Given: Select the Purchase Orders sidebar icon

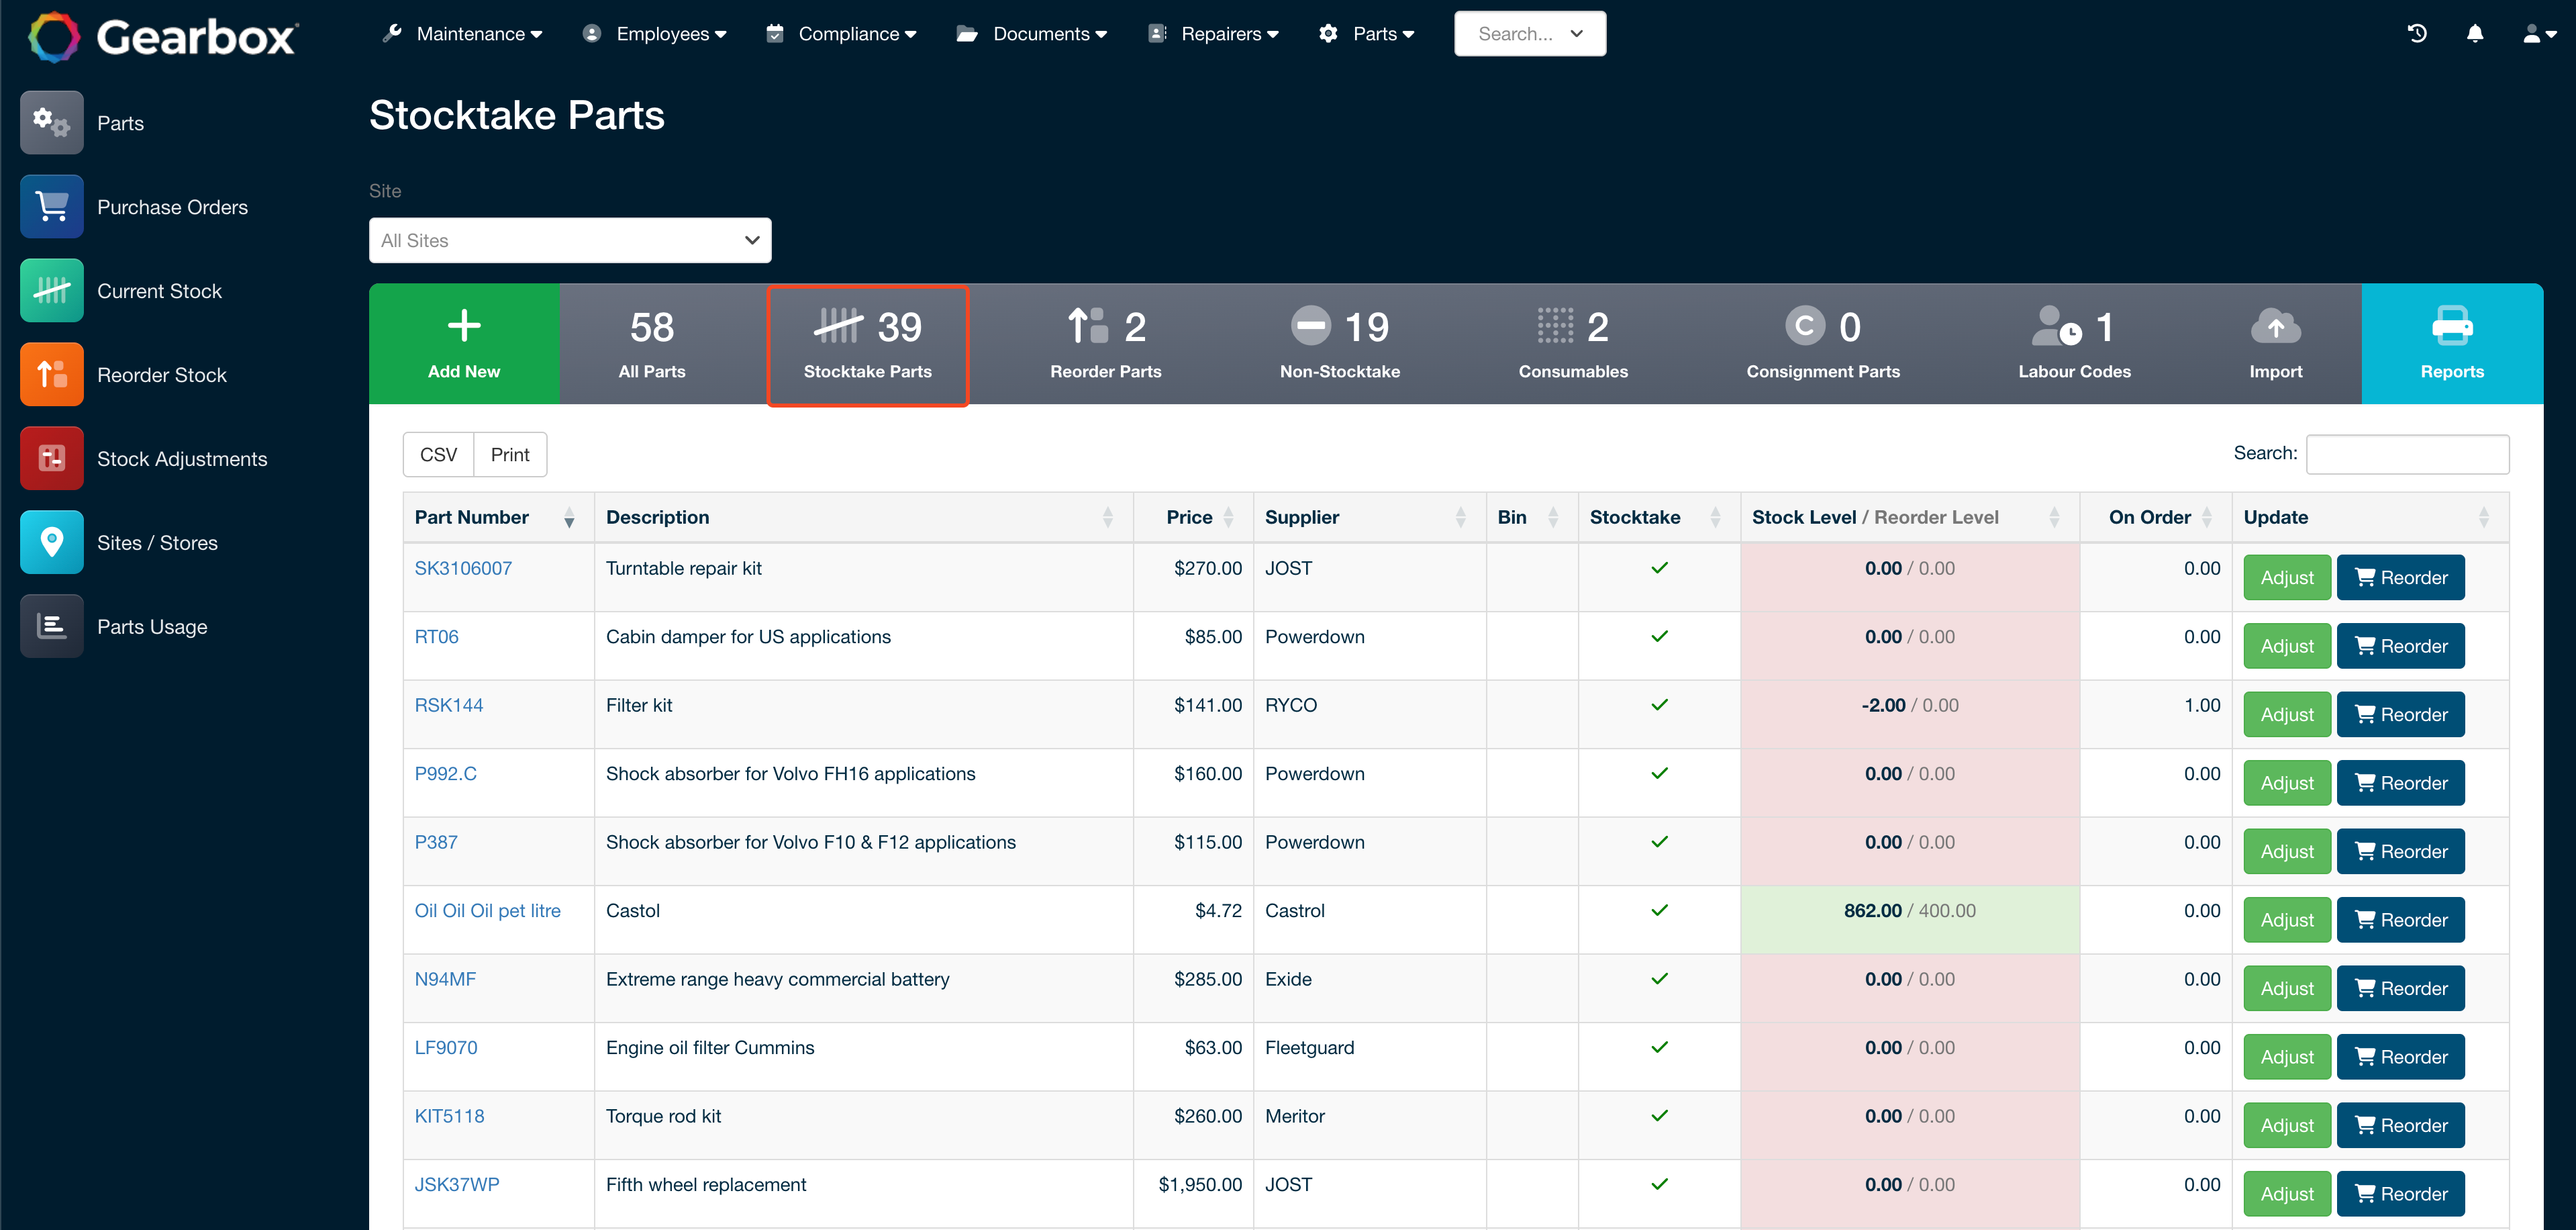Looking at the screenshot, I should coord(51,206).
